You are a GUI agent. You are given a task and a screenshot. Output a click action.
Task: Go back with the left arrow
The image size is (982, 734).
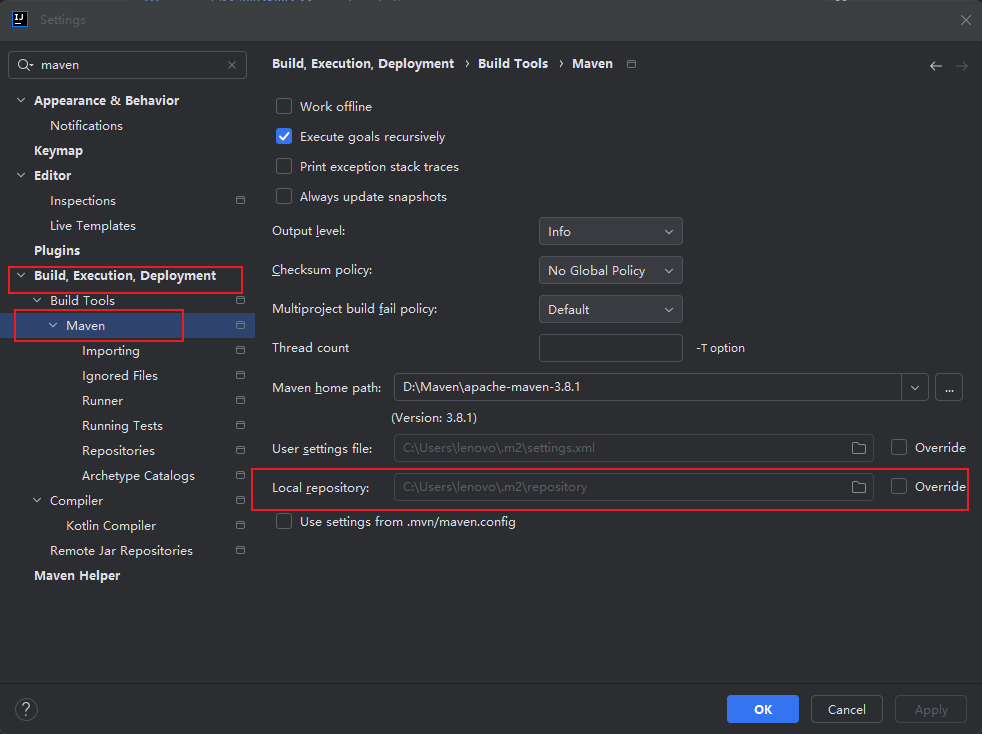click(x=936, y=66)
